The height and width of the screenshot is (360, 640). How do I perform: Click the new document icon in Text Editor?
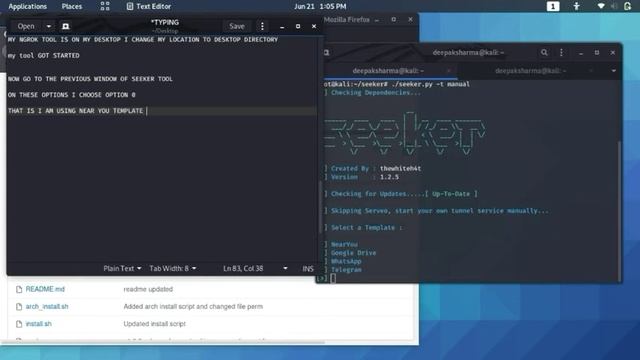(x=65, y=26)
